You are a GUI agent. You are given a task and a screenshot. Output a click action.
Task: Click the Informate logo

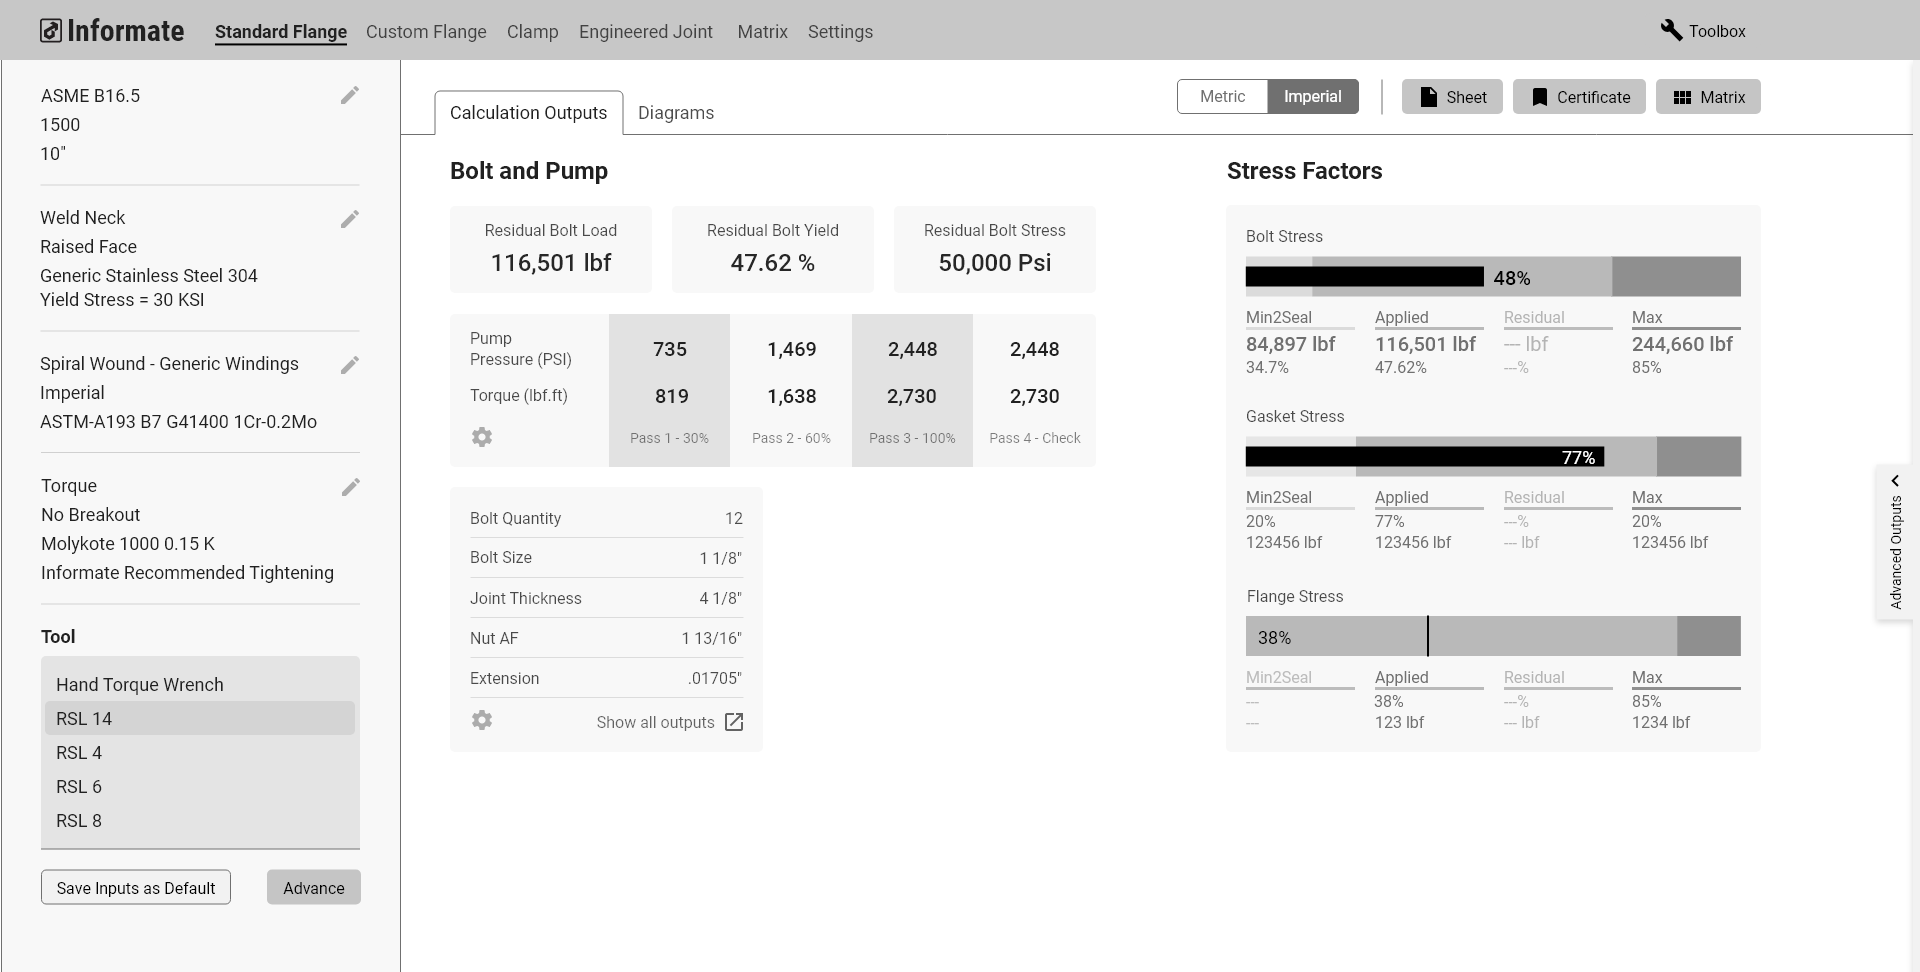point(112,31)
